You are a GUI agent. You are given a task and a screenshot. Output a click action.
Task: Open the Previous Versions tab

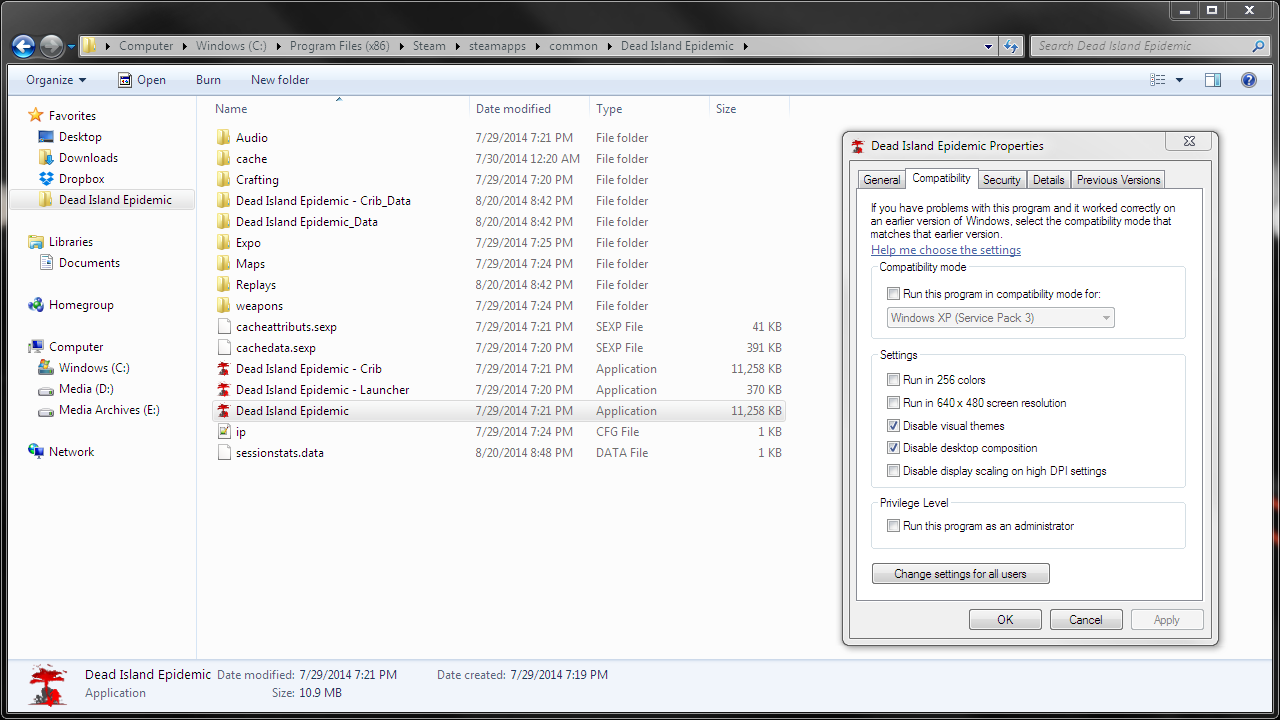tap(1118, 180)
